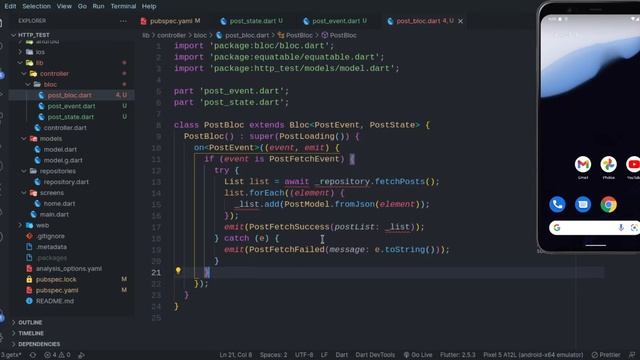Open home.dart file
Screen dimensions: 640x360
59,204
